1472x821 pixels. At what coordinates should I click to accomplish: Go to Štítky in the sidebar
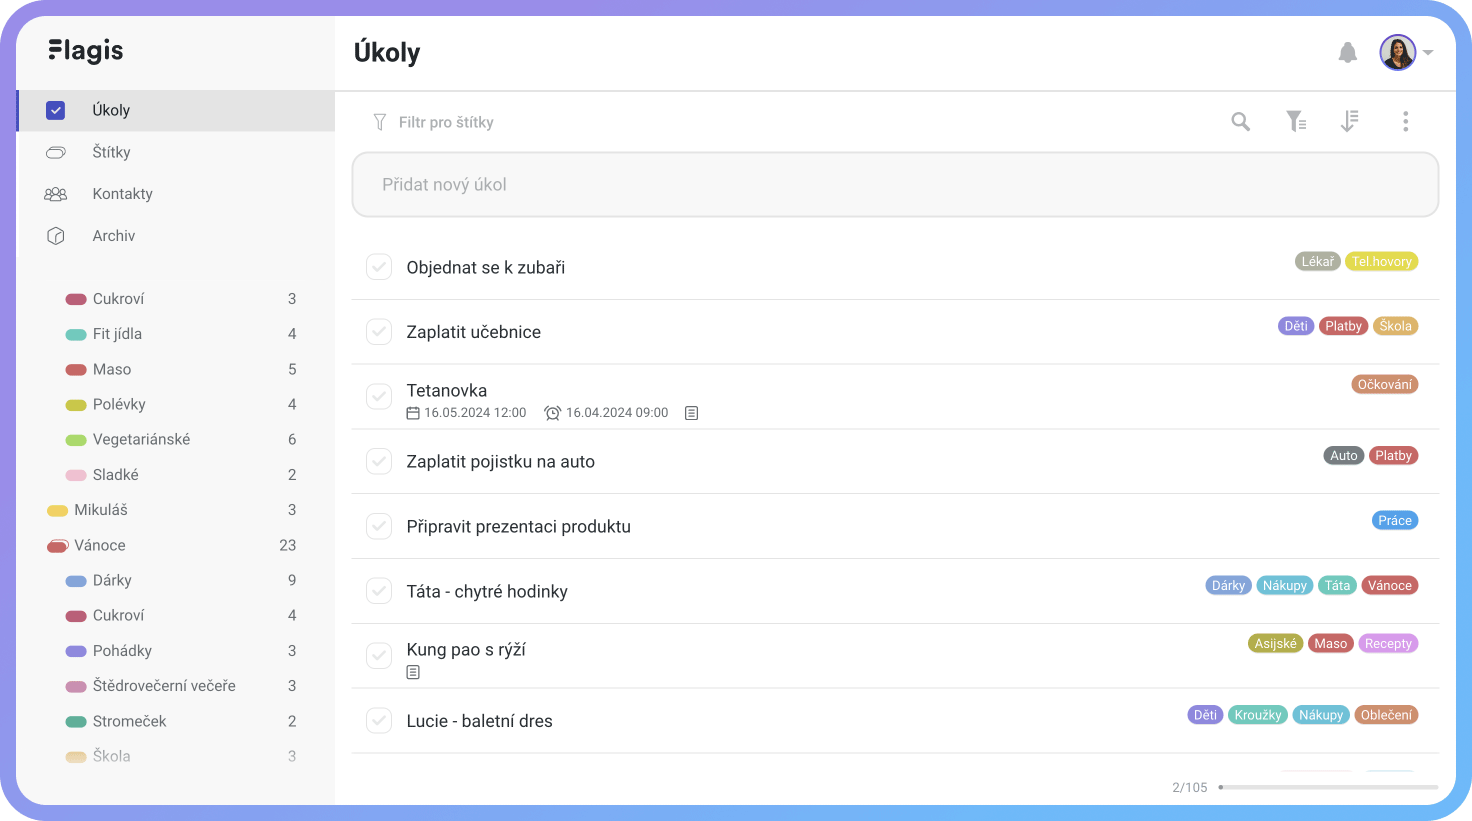click(111, 152)
